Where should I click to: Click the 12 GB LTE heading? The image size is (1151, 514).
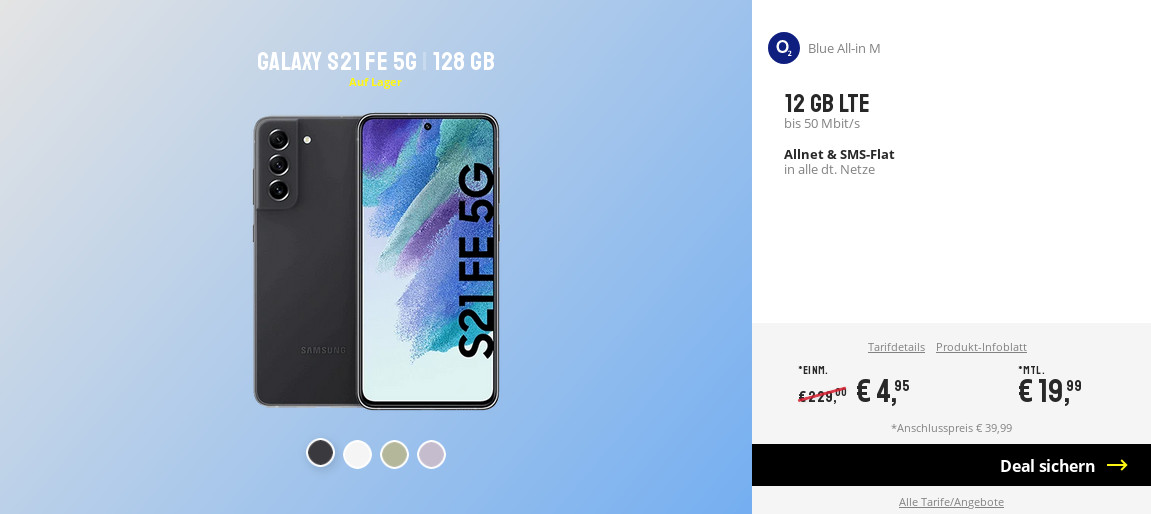(827, 104)
